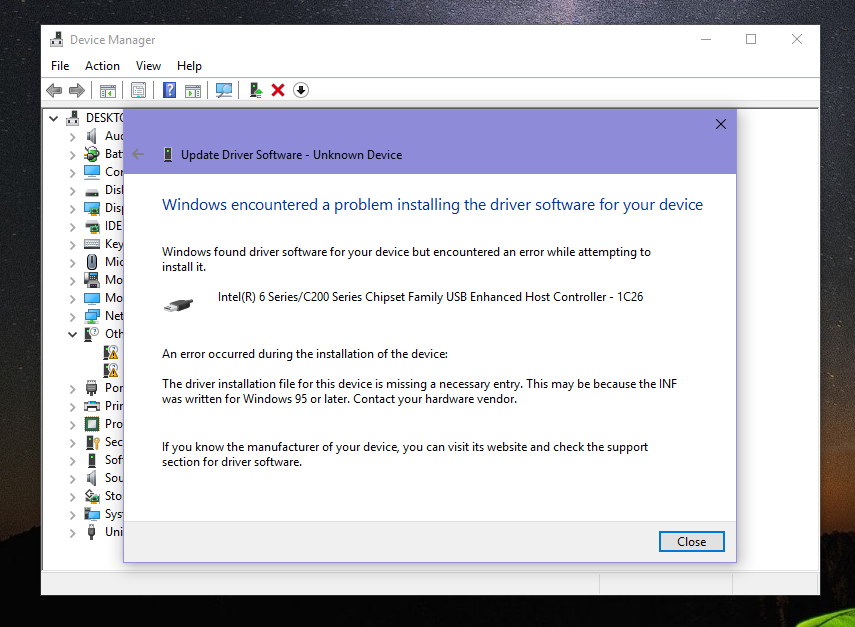
Task: Expand the 'Cor' computer node chevron
Action: (x=73, y=173)
